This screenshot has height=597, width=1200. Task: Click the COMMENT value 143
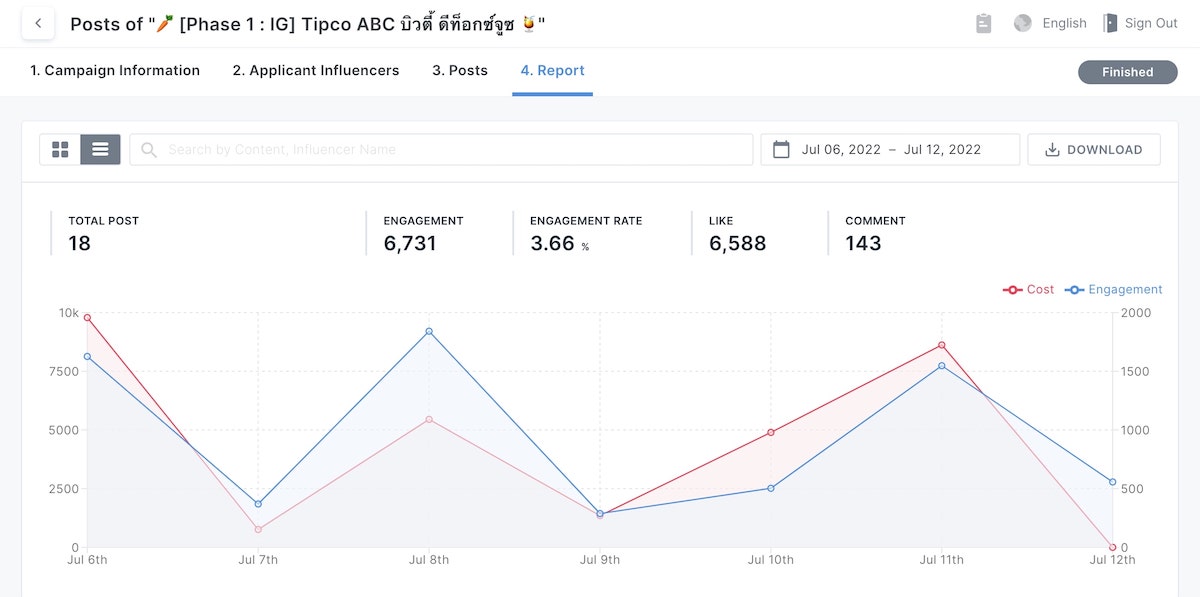click(x=863, y=243)
